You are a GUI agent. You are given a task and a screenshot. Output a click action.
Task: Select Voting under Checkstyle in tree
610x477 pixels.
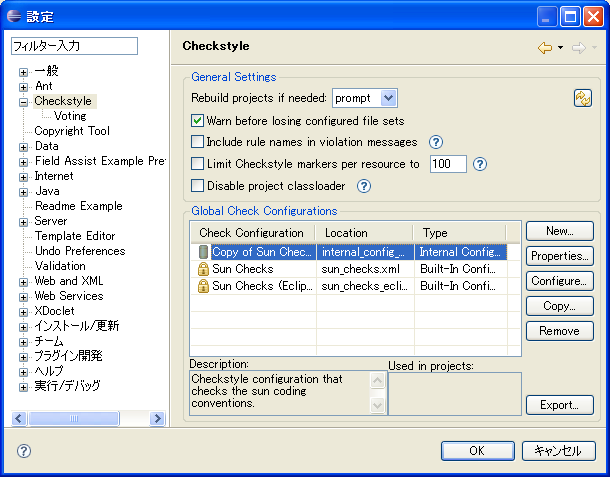(70, 116)
